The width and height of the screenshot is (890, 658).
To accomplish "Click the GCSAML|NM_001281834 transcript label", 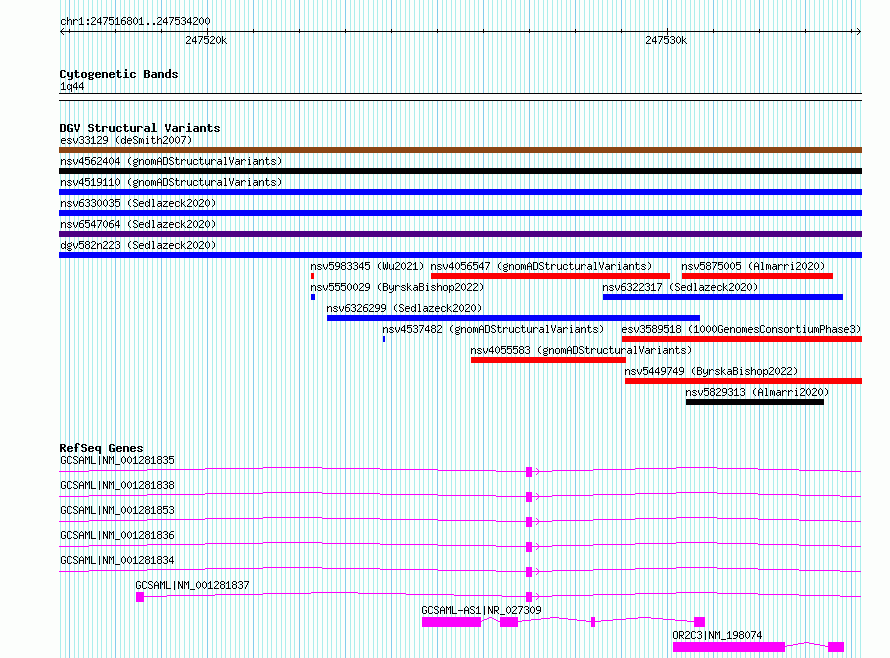I will pyautogui.click(x=117, y=560).
